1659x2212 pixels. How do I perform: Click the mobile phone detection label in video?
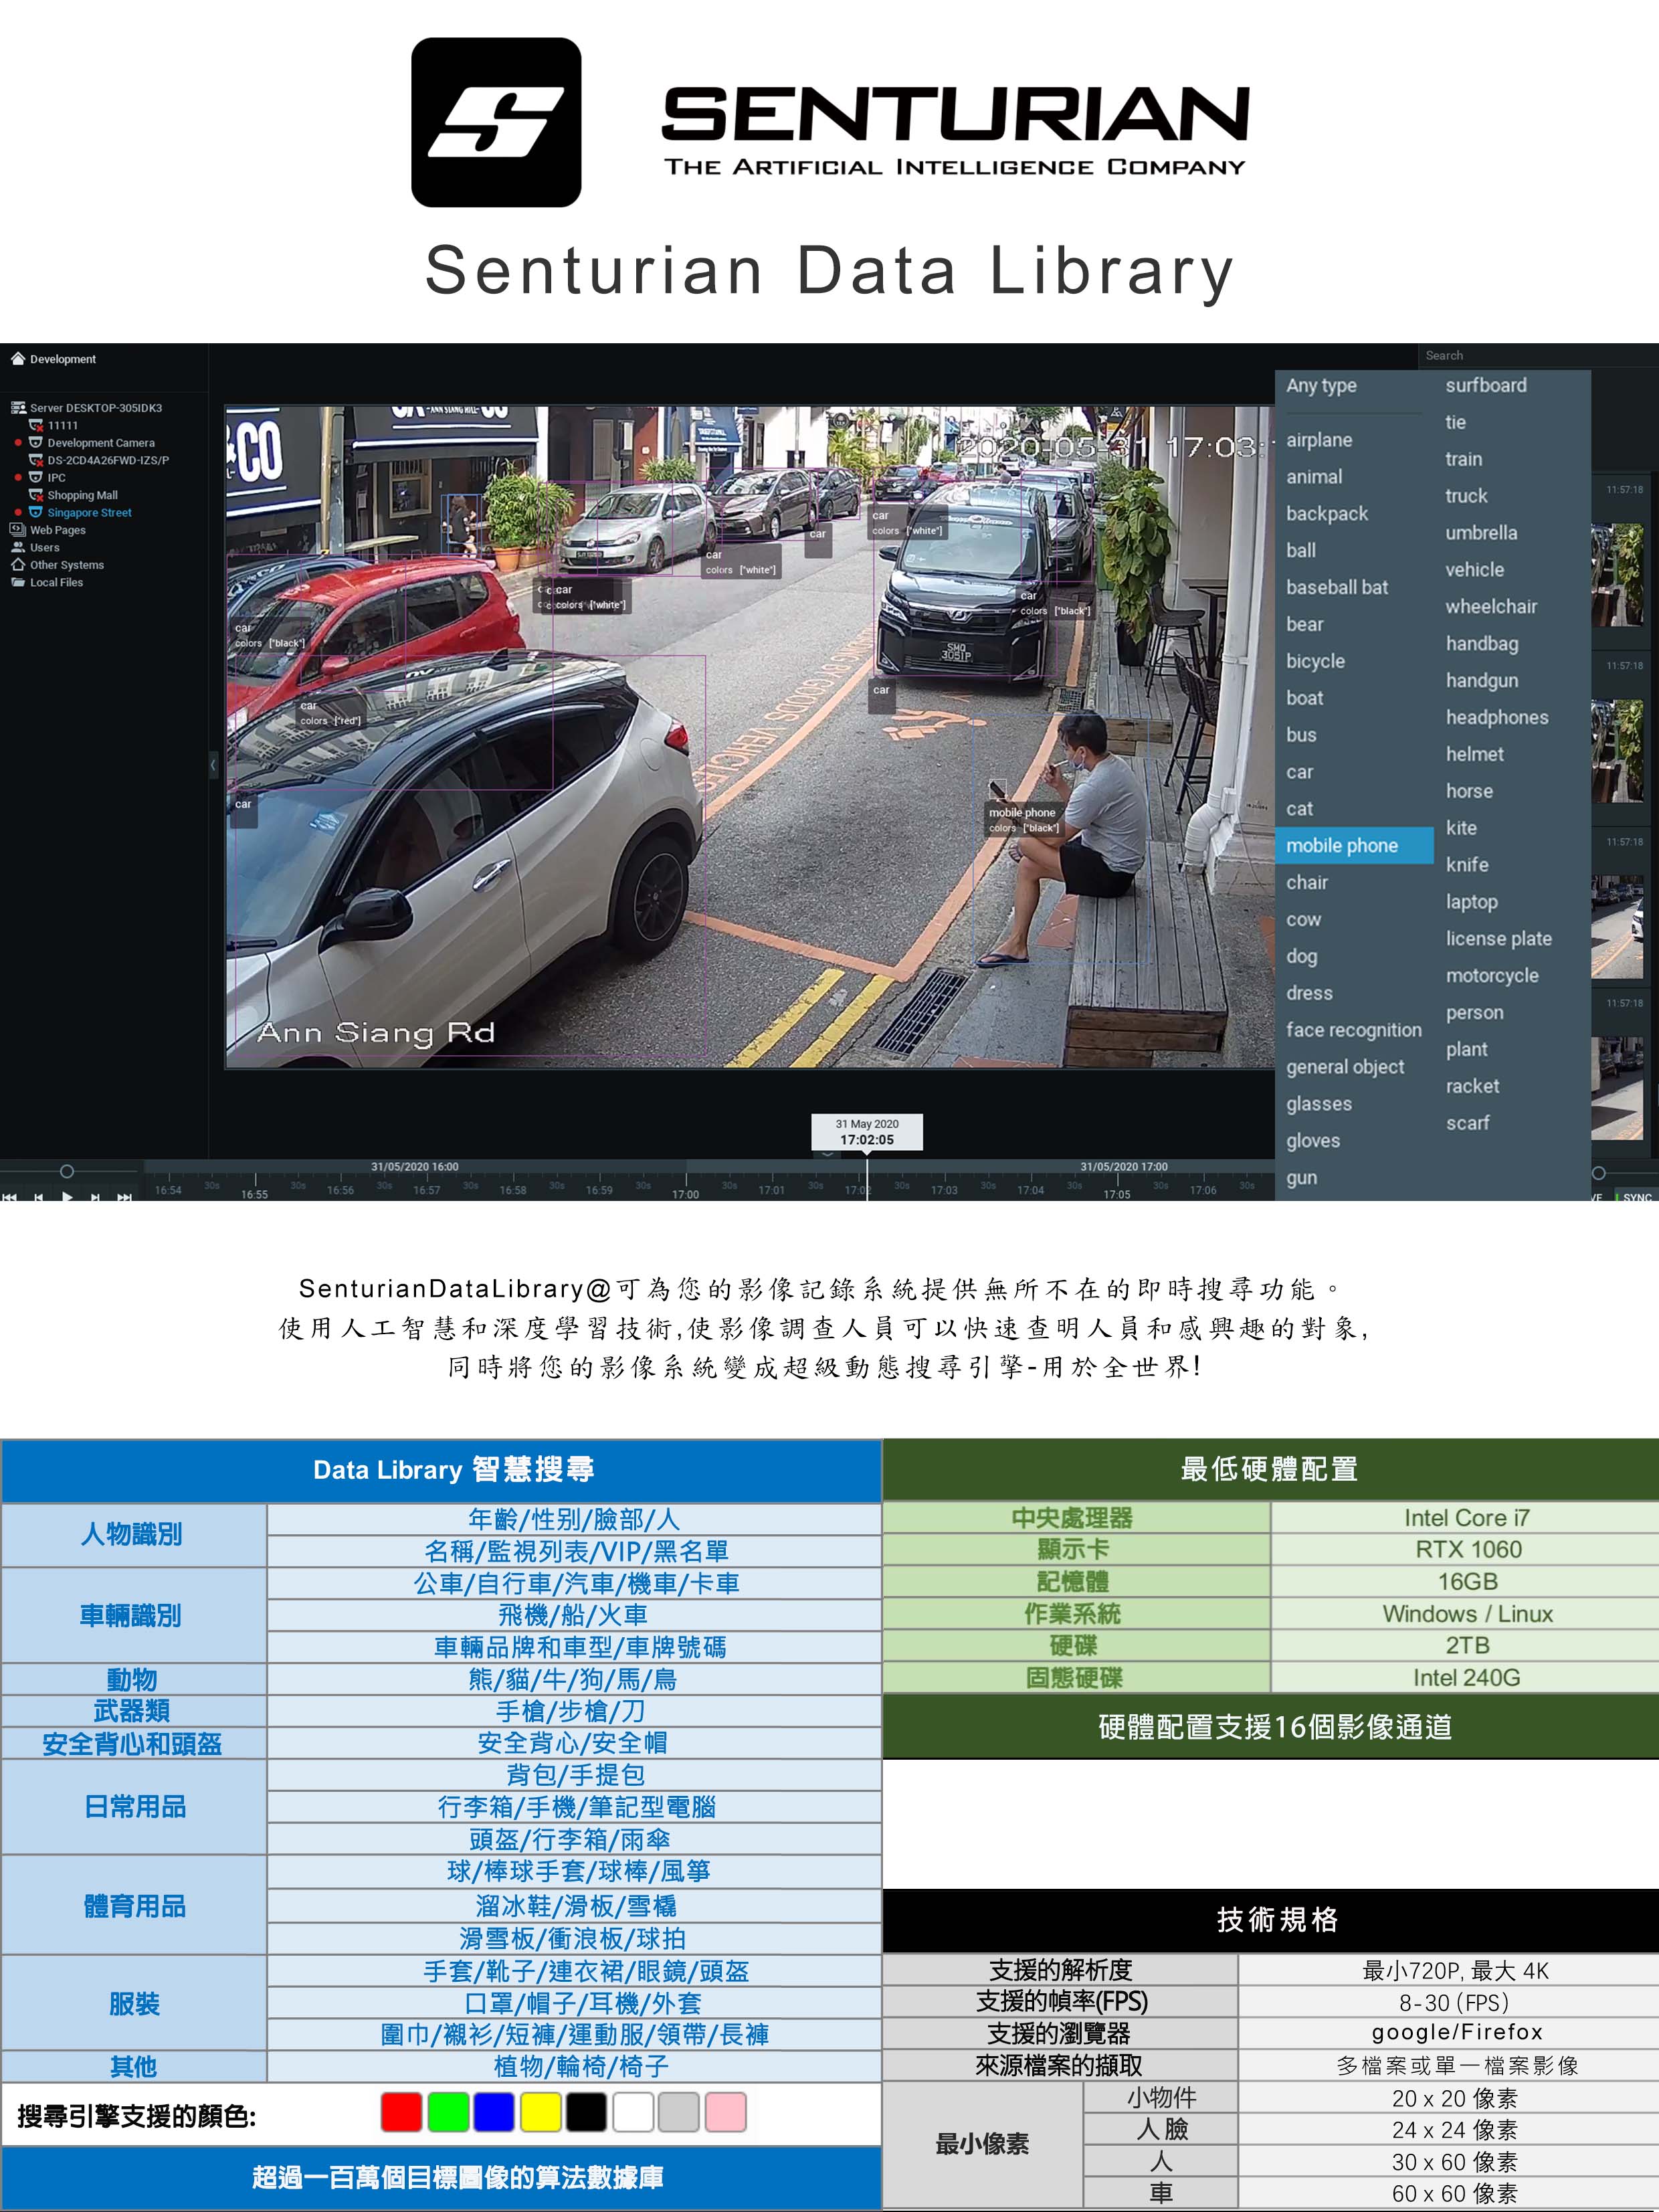(x=1023, y=819)
